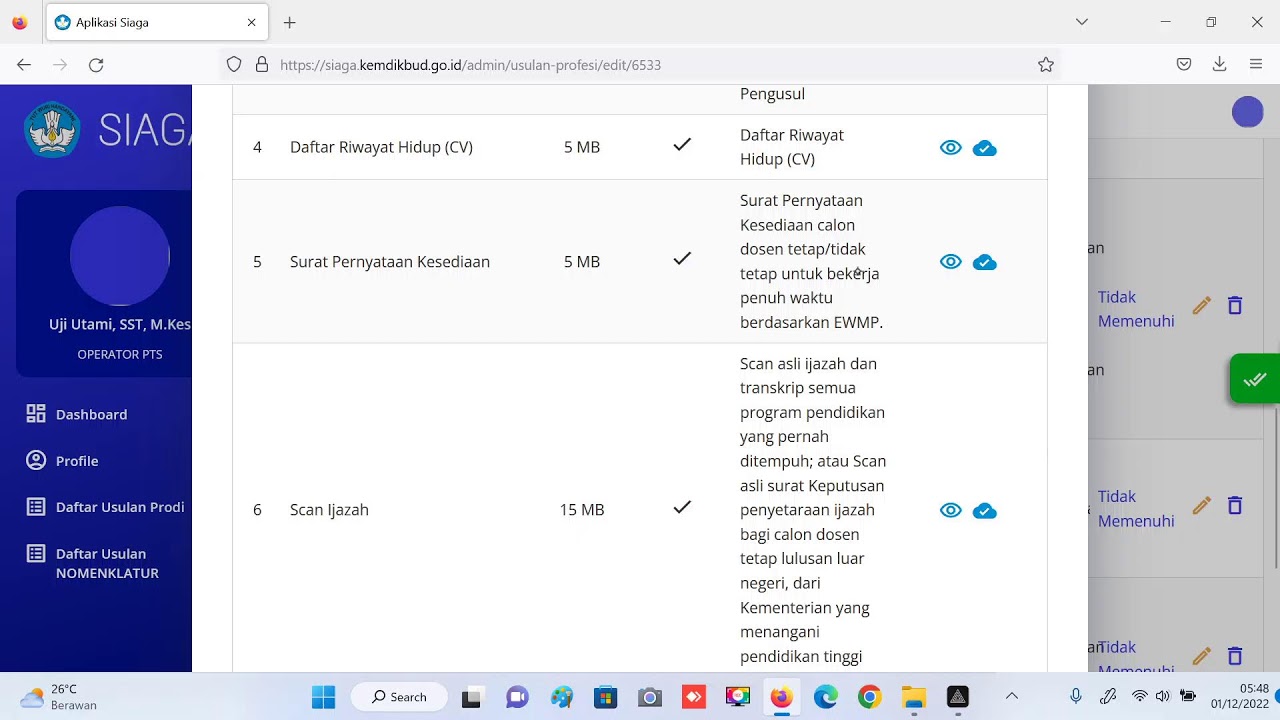1280x720 pixels.
Task: Click the "Daftar Riwayat Hidup (CV)" name in row 4
Action: coord(381,147)
